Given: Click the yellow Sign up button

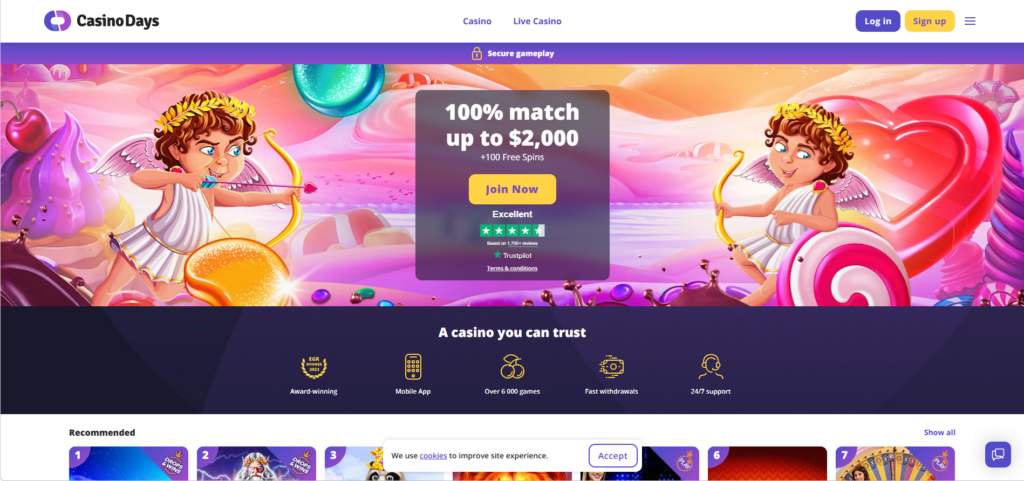Looking at the screenshot, I should pos(929,21).
